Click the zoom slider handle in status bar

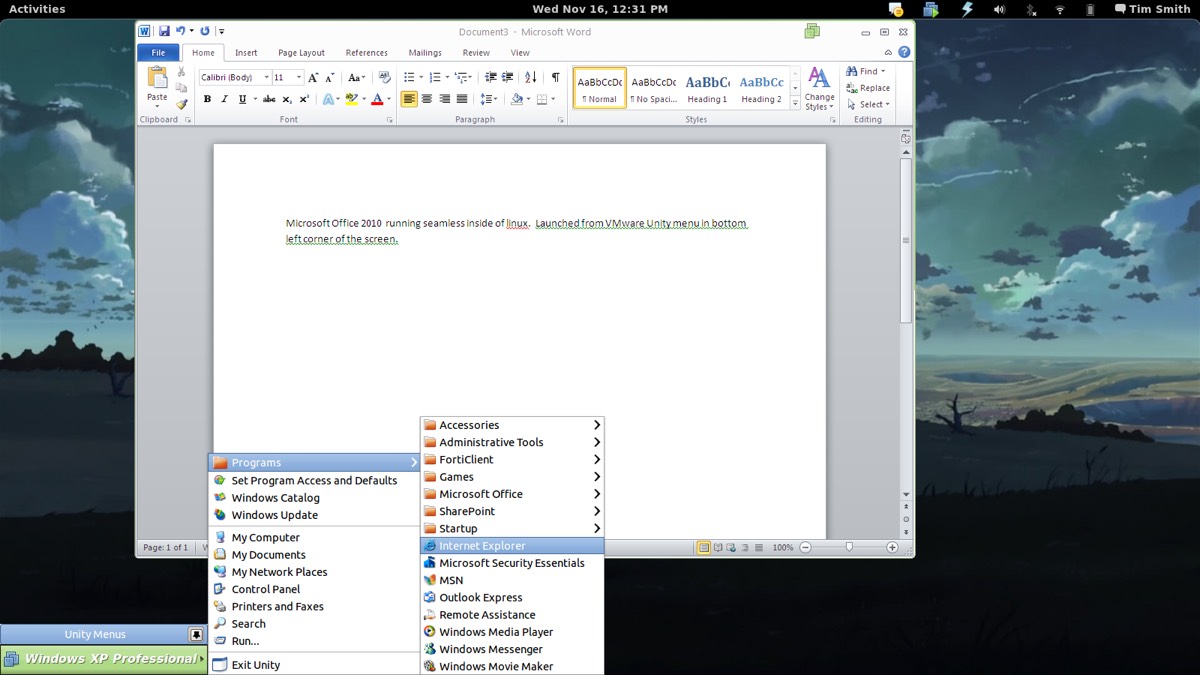tap(849, 547)
